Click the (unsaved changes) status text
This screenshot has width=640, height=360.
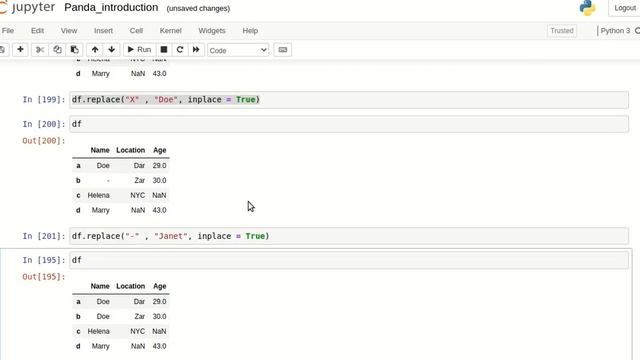pyautogui.click(x=198, y=9)
